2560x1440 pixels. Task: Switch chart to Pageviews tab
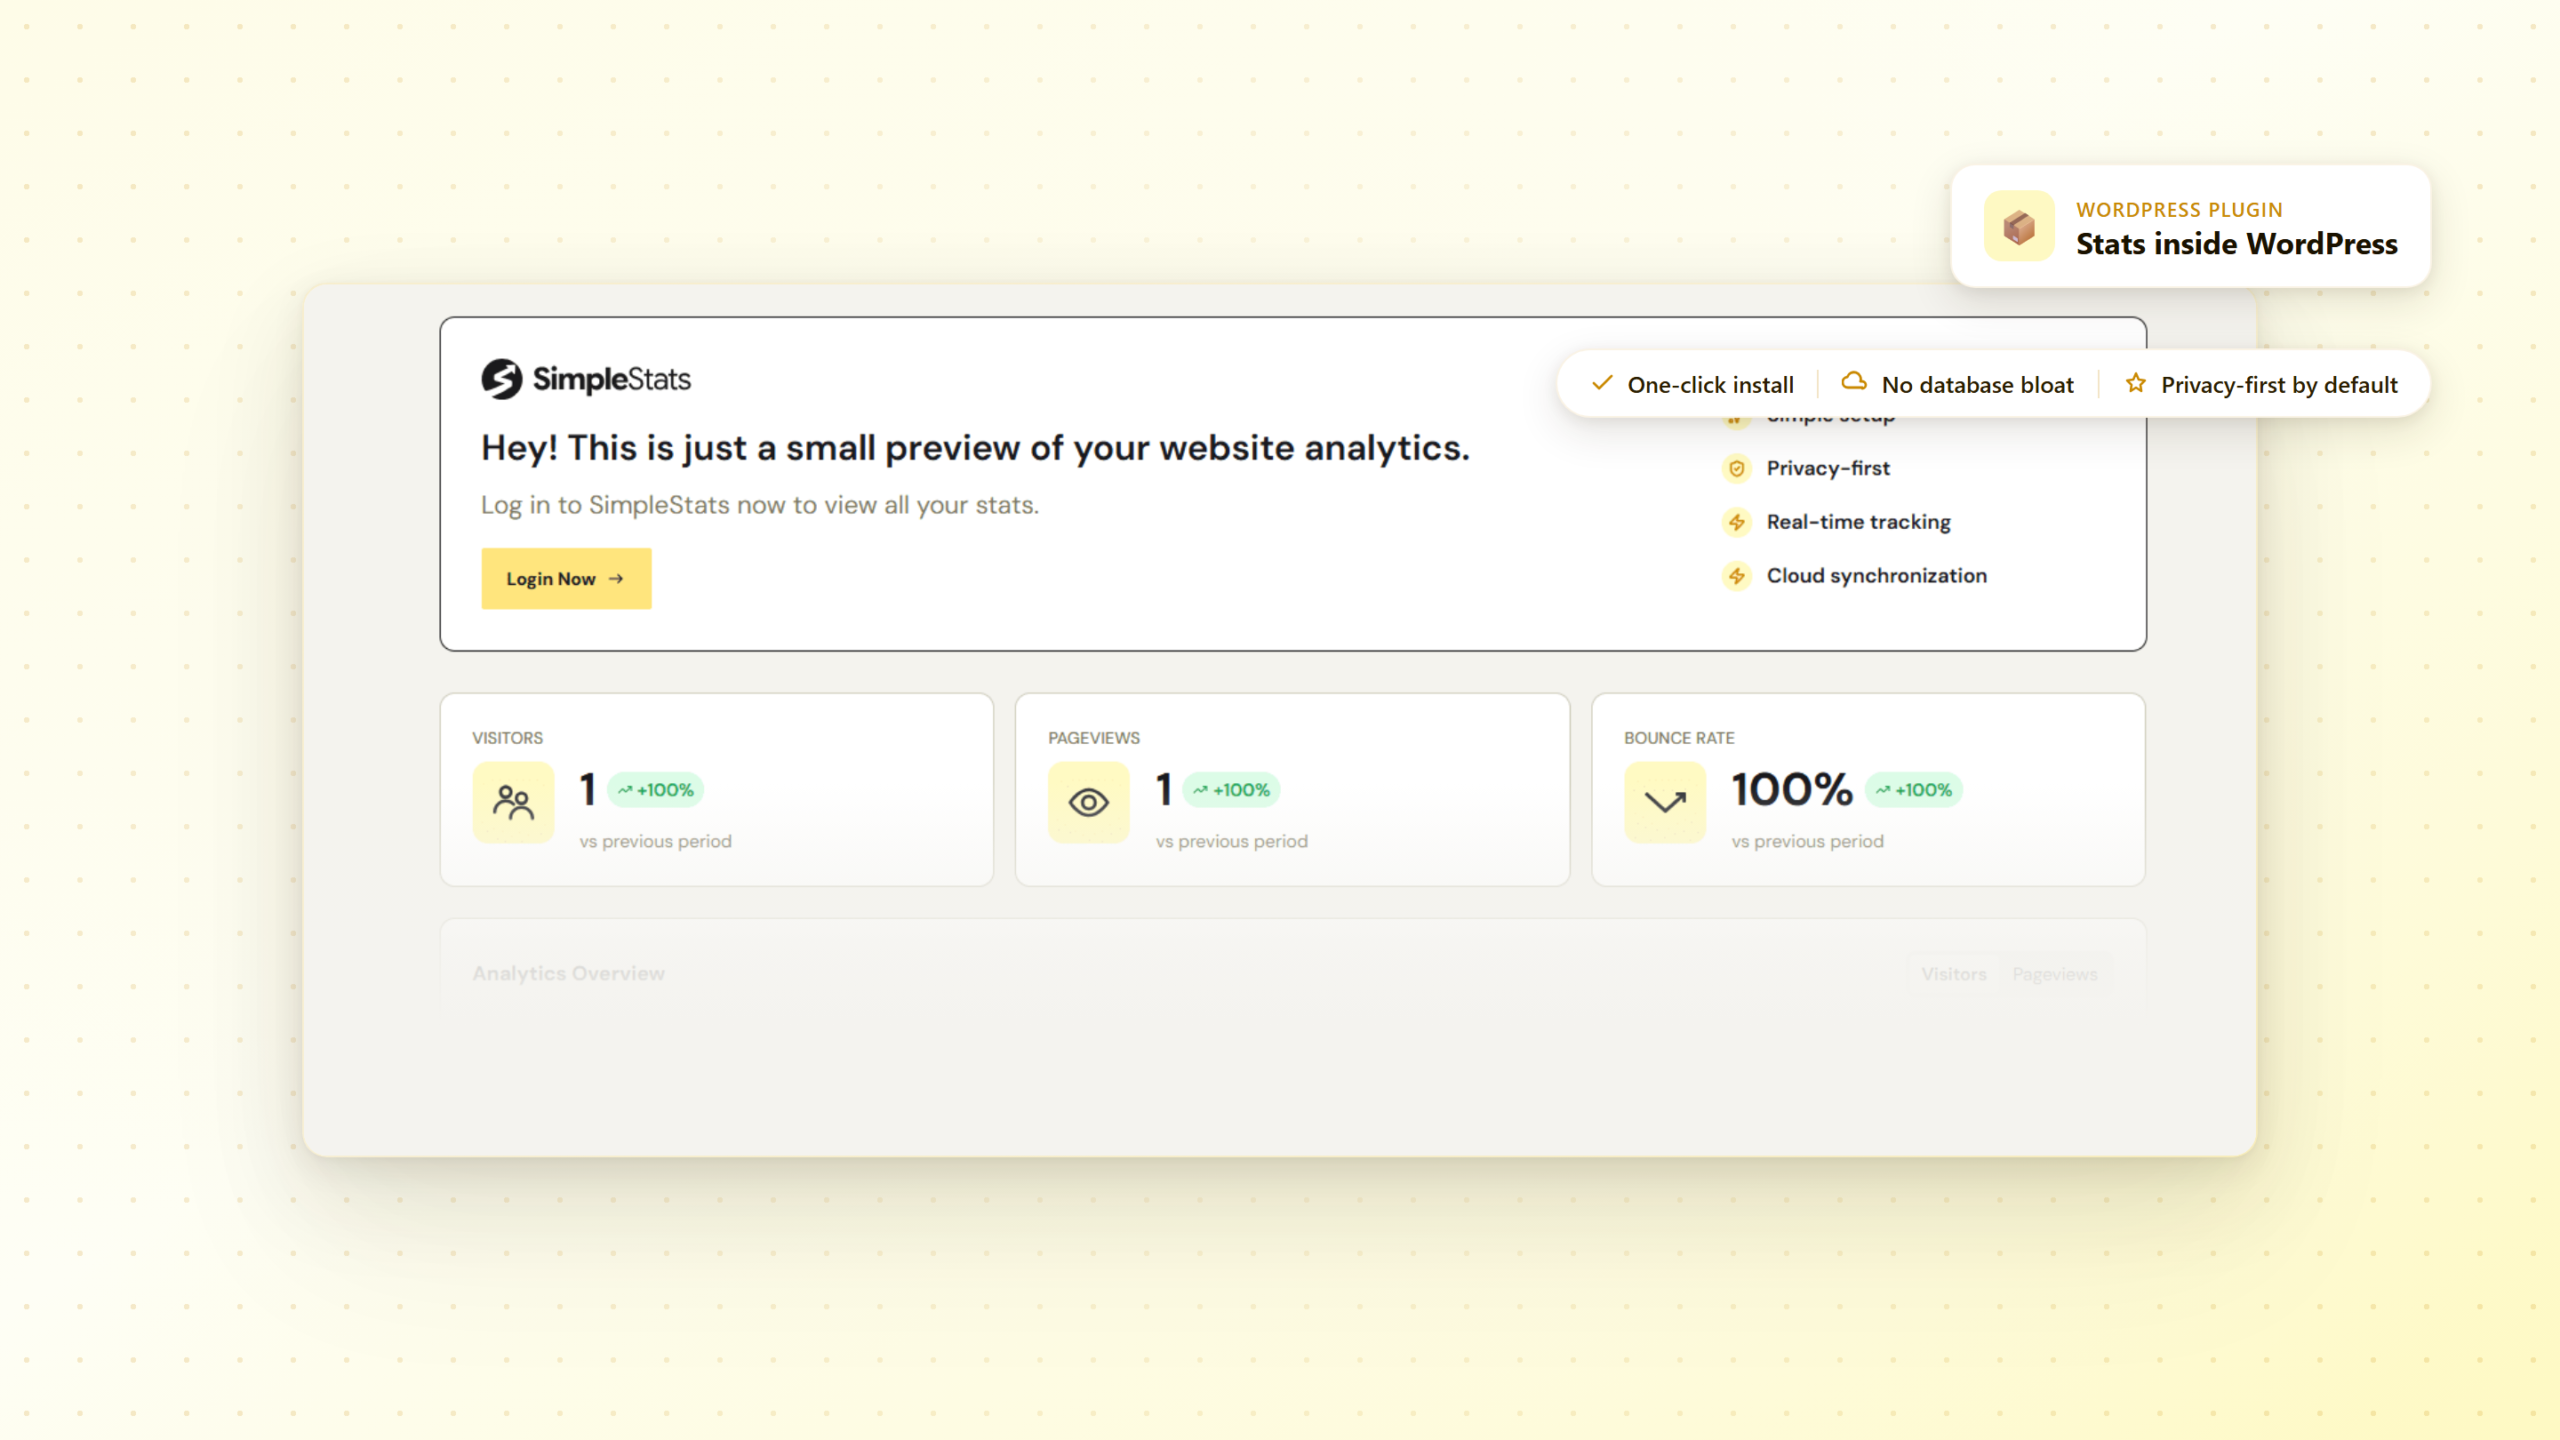[x=2055, y=974]
